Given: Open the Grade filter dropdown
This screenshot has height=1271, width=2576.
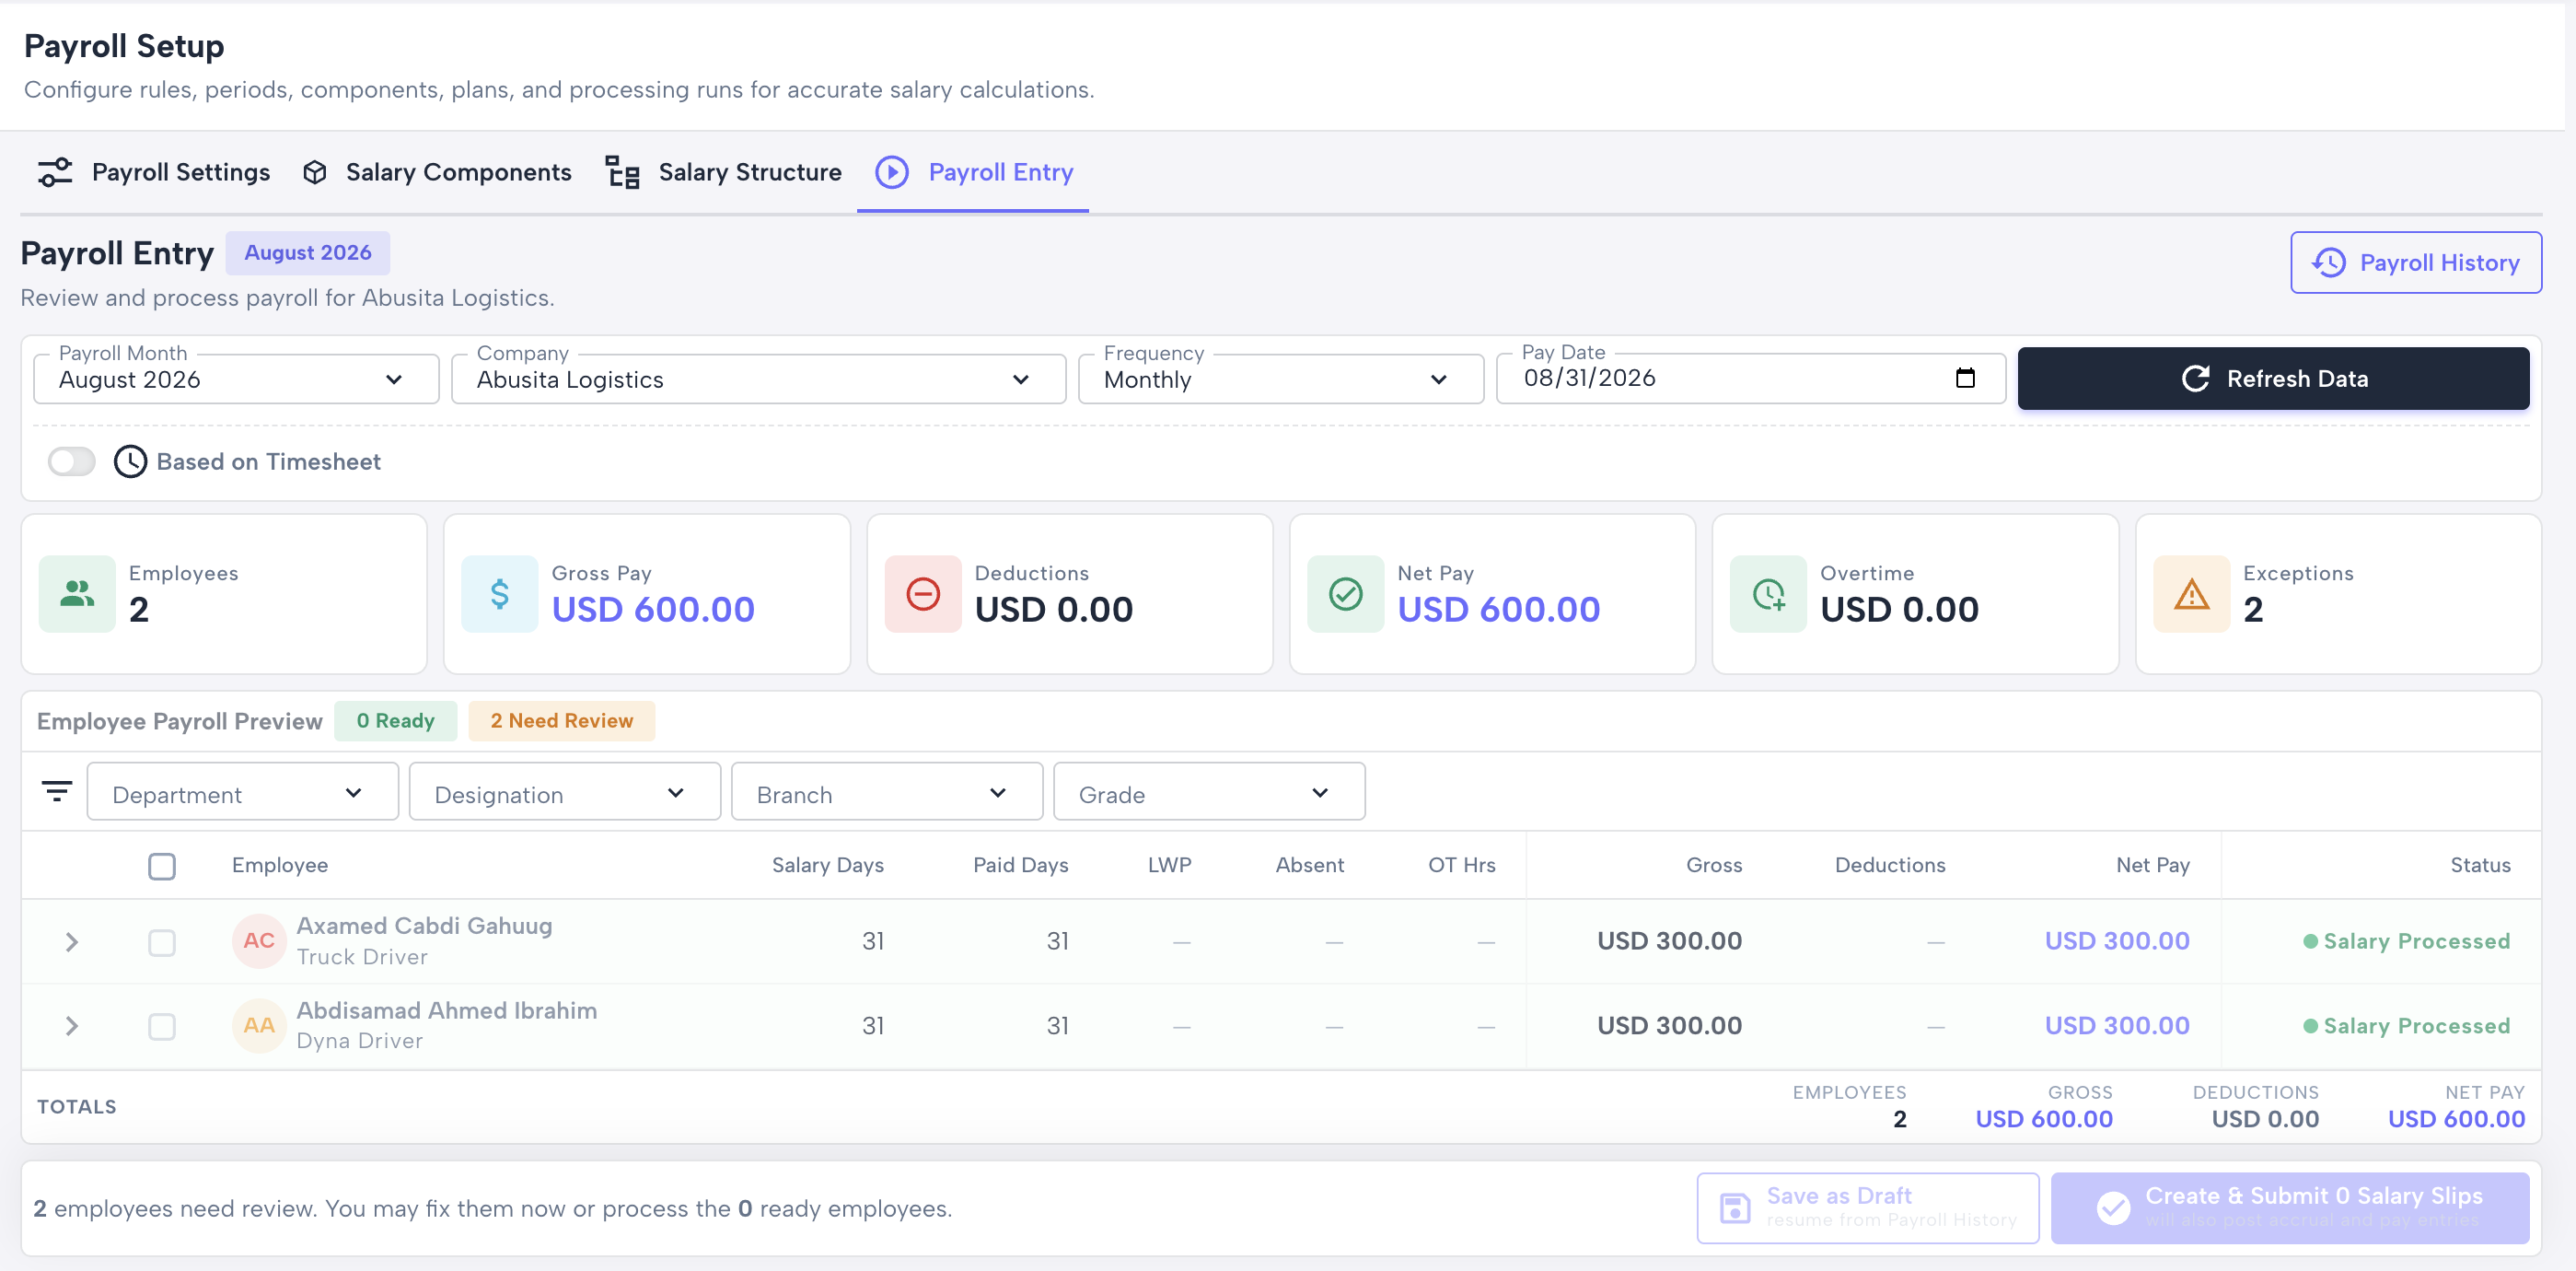Looking at the screenshot, I should point(1209,792).
